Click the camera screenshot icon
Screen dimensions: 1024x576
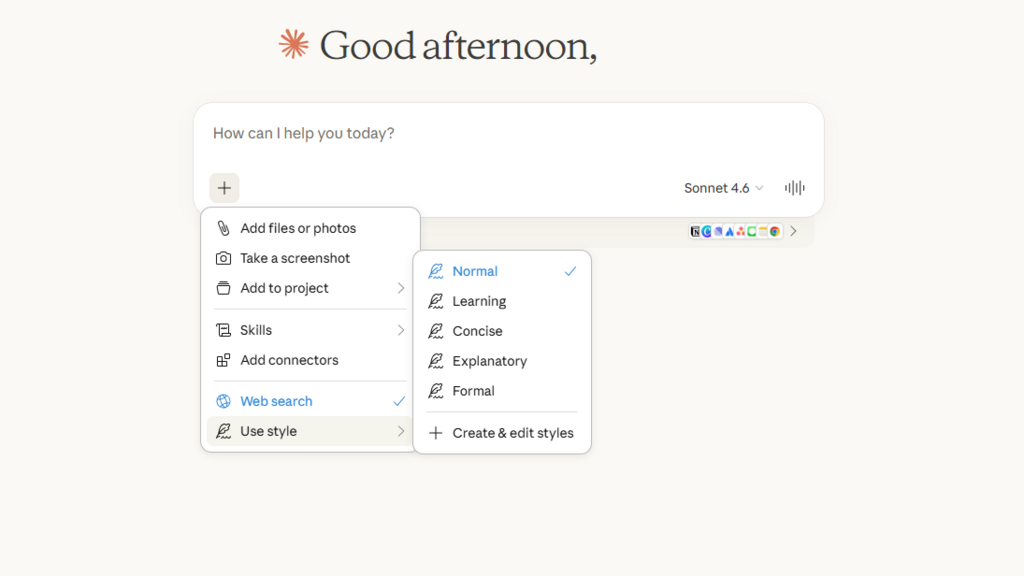223,258
